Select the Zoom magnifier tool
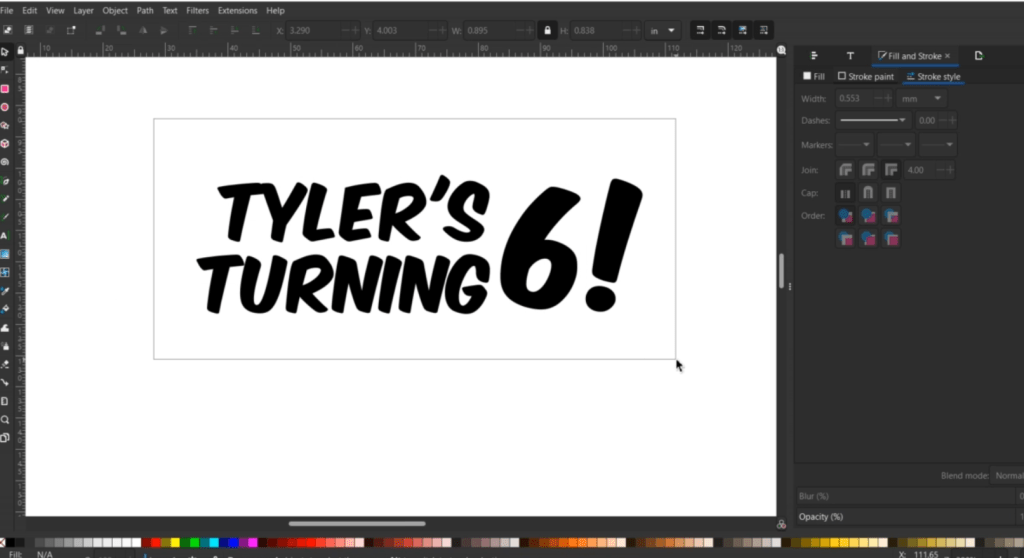 point(5,419)
